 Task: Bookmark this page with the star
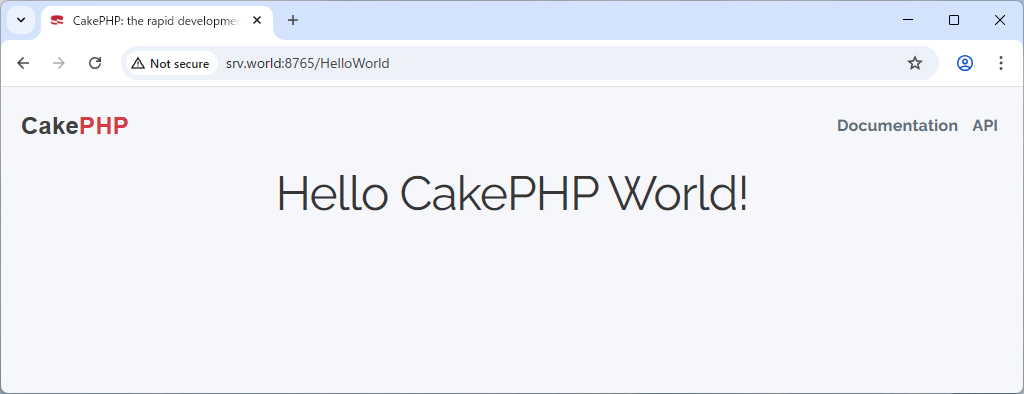point(915,63)
